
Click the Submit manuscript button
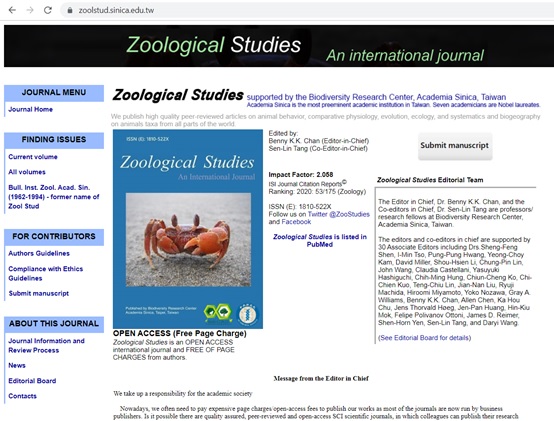(455, 146)
